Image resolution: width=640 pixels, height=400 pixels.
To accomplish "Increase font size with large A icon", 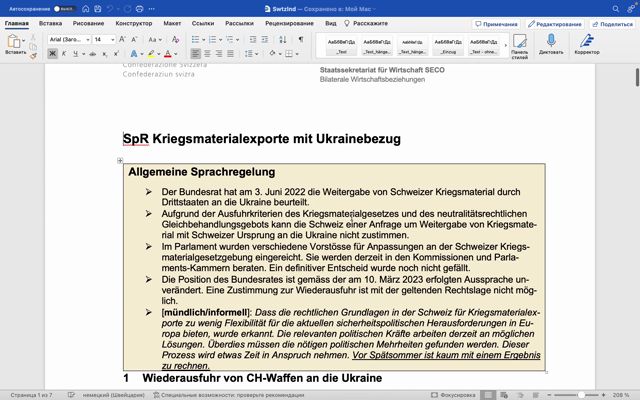I will [122, 40].
